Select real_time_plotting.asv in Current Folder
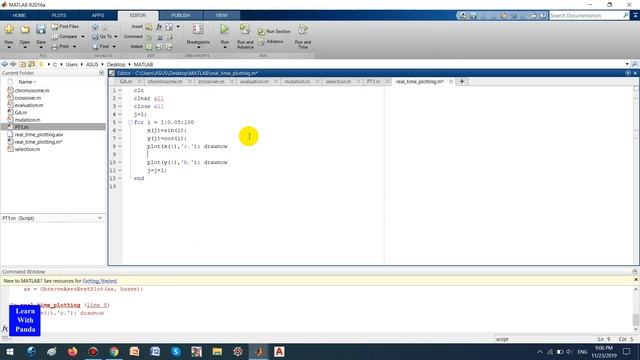 point(39,135)
